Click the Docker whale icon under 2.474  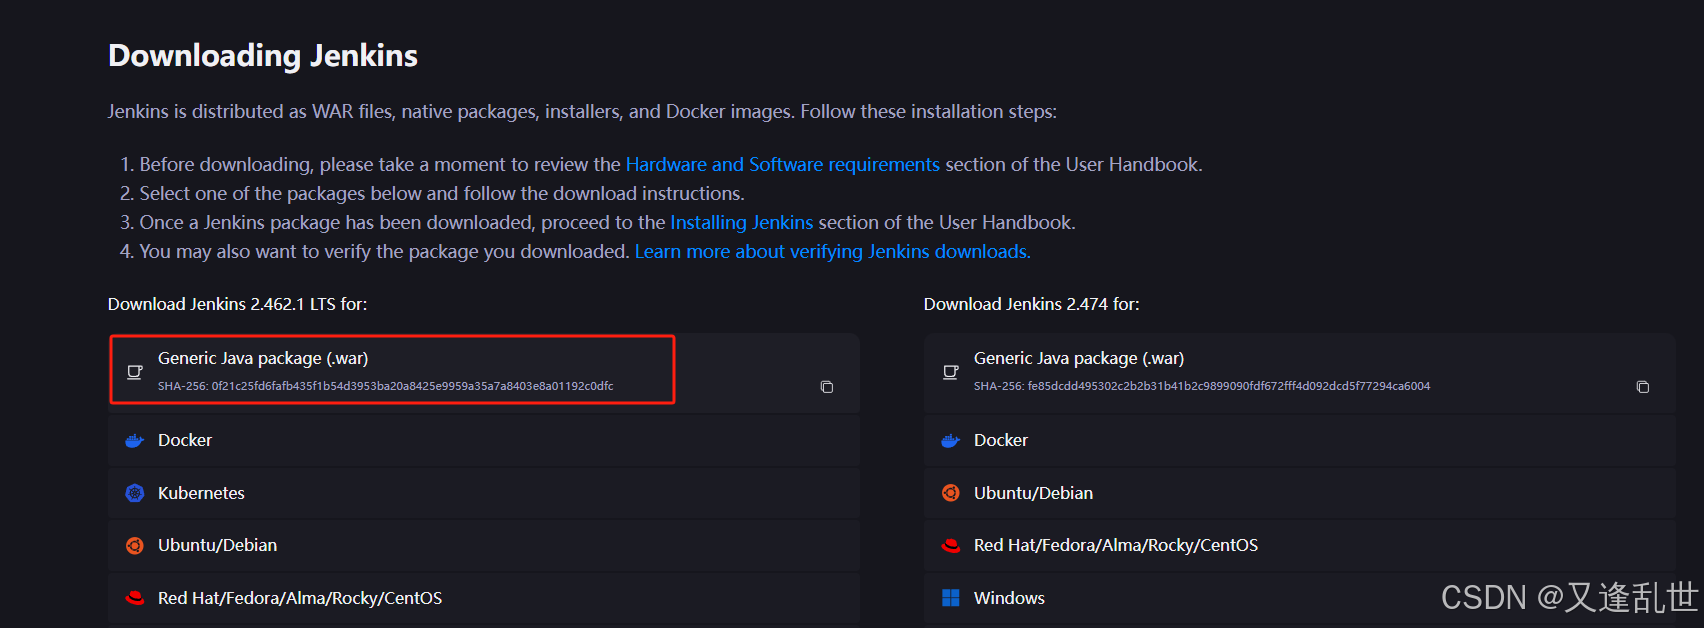951,440
